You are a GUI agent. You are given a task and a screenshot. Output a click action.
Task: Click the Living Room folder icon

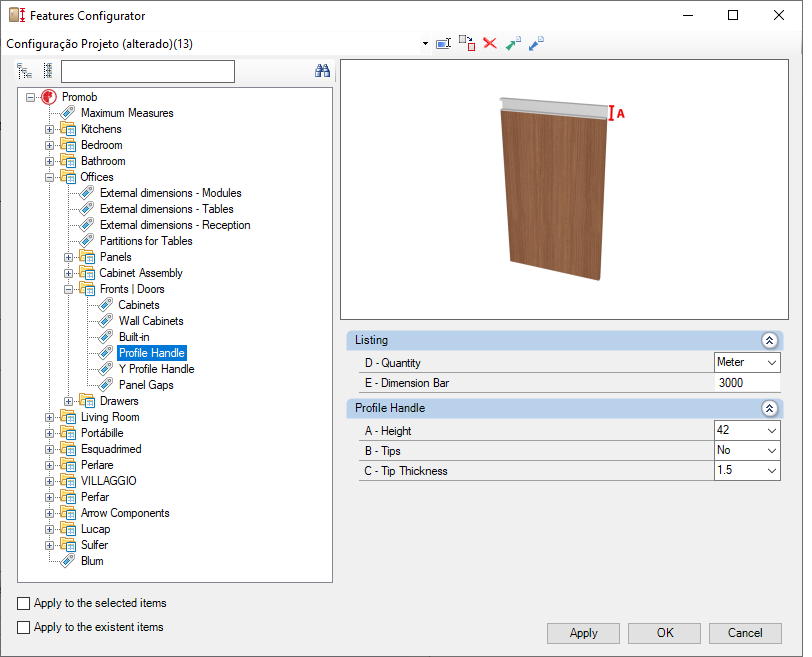[x=68, y=417]
